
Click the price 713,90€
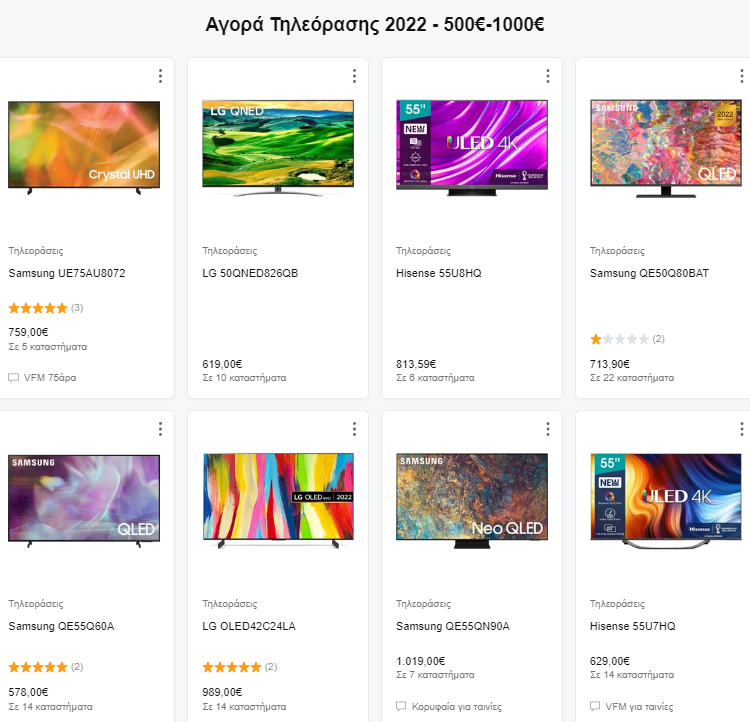(610, 364)
